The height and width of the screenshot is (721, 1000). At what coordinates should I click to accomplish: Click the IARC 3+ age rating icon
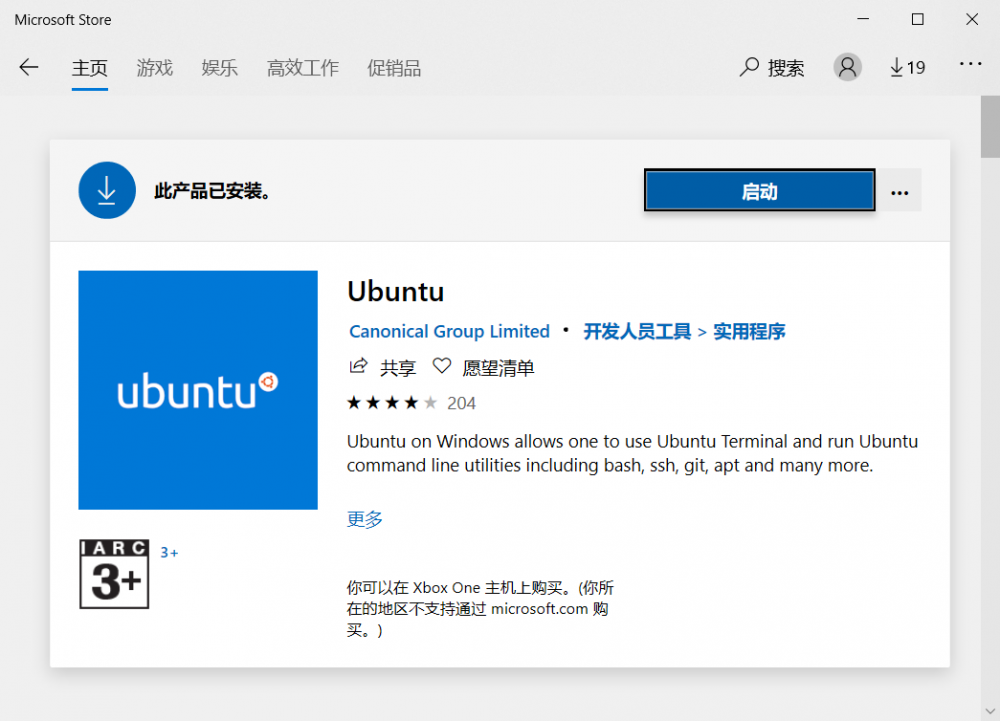tap(113, 574)
